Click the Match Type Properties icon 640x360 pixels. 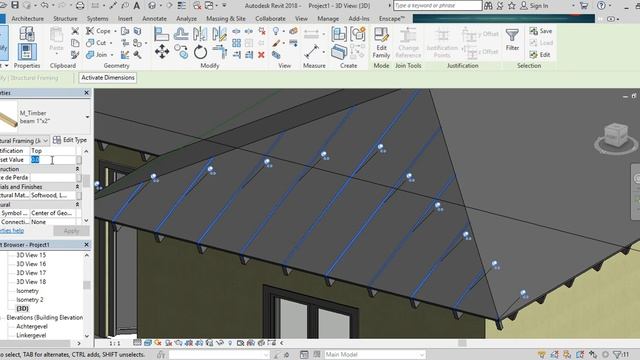[x=75, y=55]
